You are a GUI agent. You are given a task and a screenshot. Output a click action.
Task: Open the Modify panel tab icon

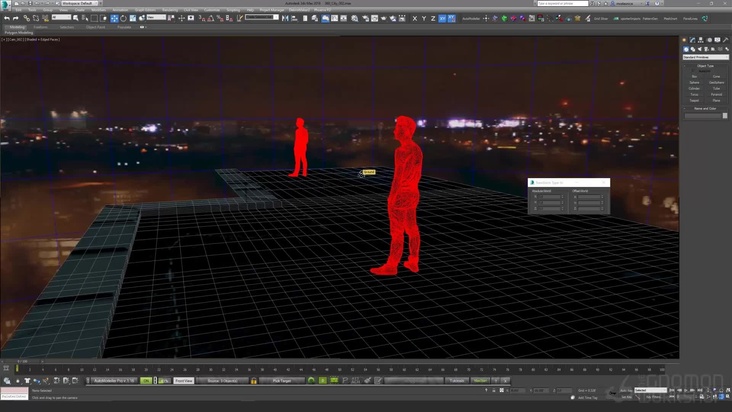(x=693, y=40)
